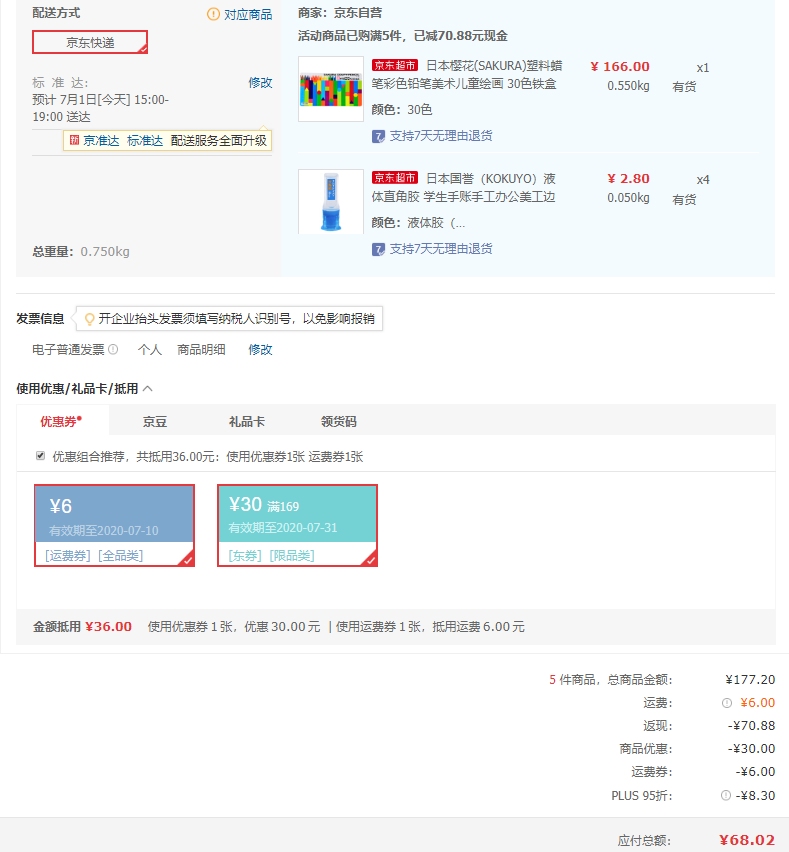The height and width of the screenshot is (852, 789).
Task: Open the 日本樱花(SAKURA) product title
Action: pos(467,75)
